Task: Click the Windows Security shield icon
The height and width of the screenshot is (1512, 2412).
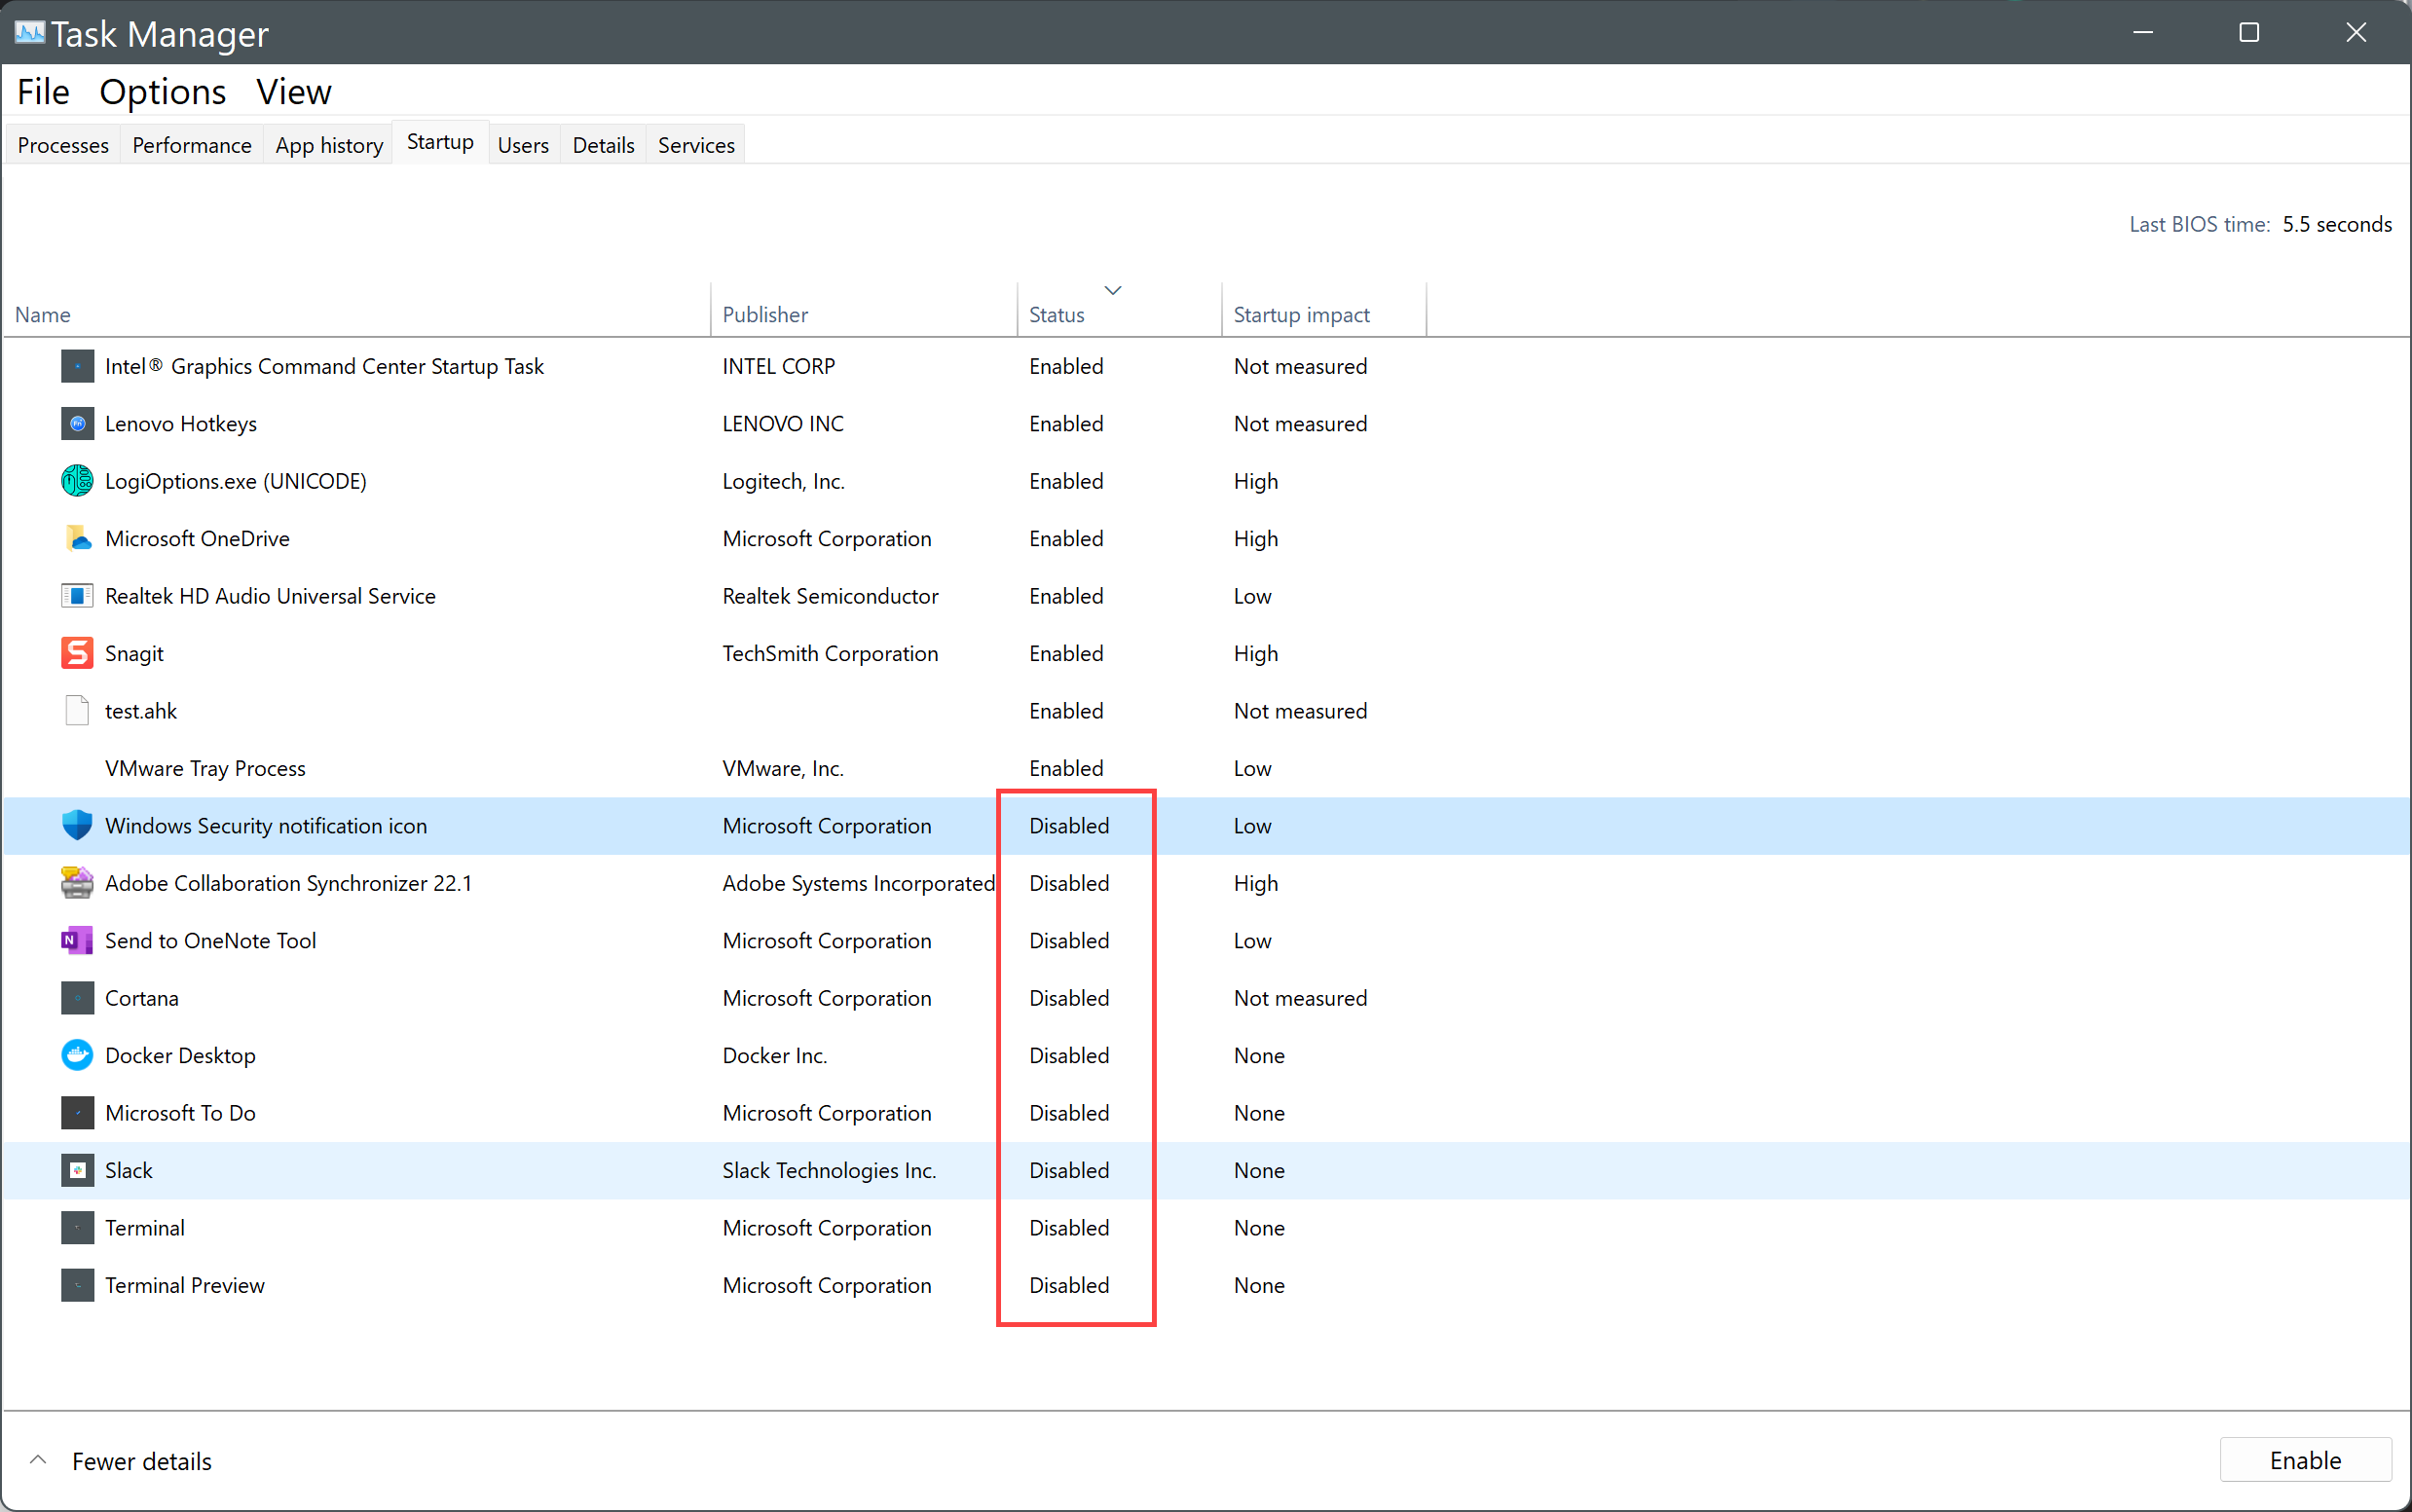Action: point(77,826)
